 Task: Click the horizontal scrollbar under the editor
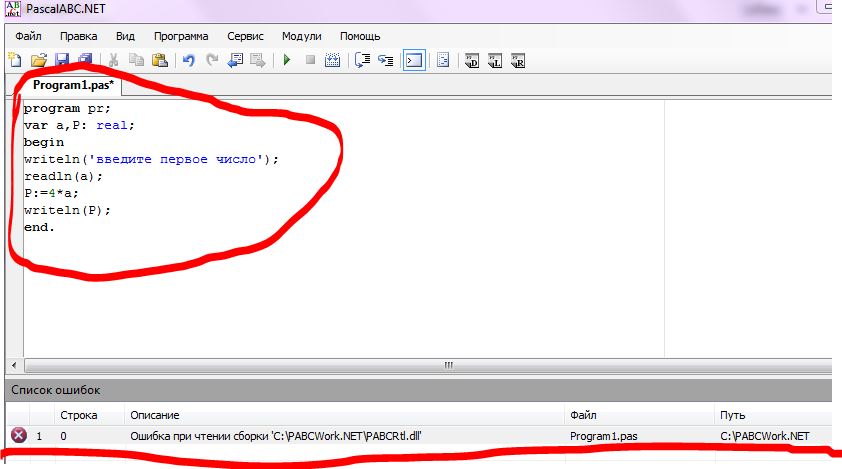(420, 366)
